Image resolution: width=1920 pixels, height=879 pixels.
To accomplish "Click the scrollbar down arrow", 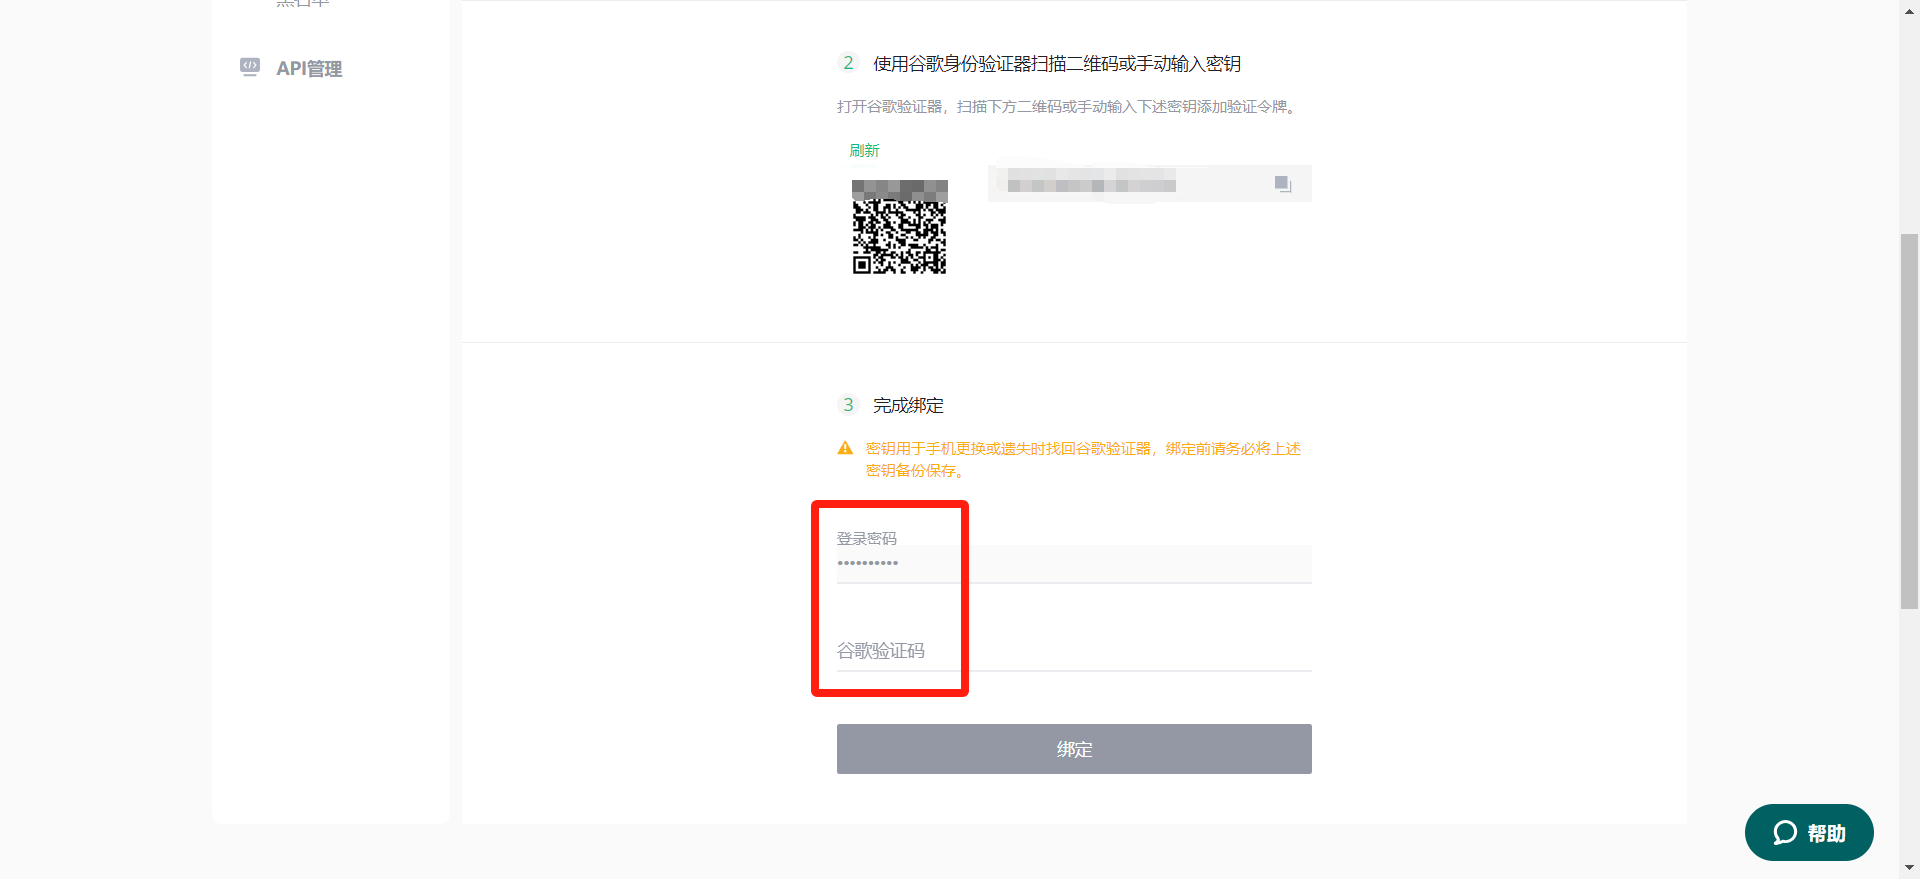I will (x=1909, y=868).
